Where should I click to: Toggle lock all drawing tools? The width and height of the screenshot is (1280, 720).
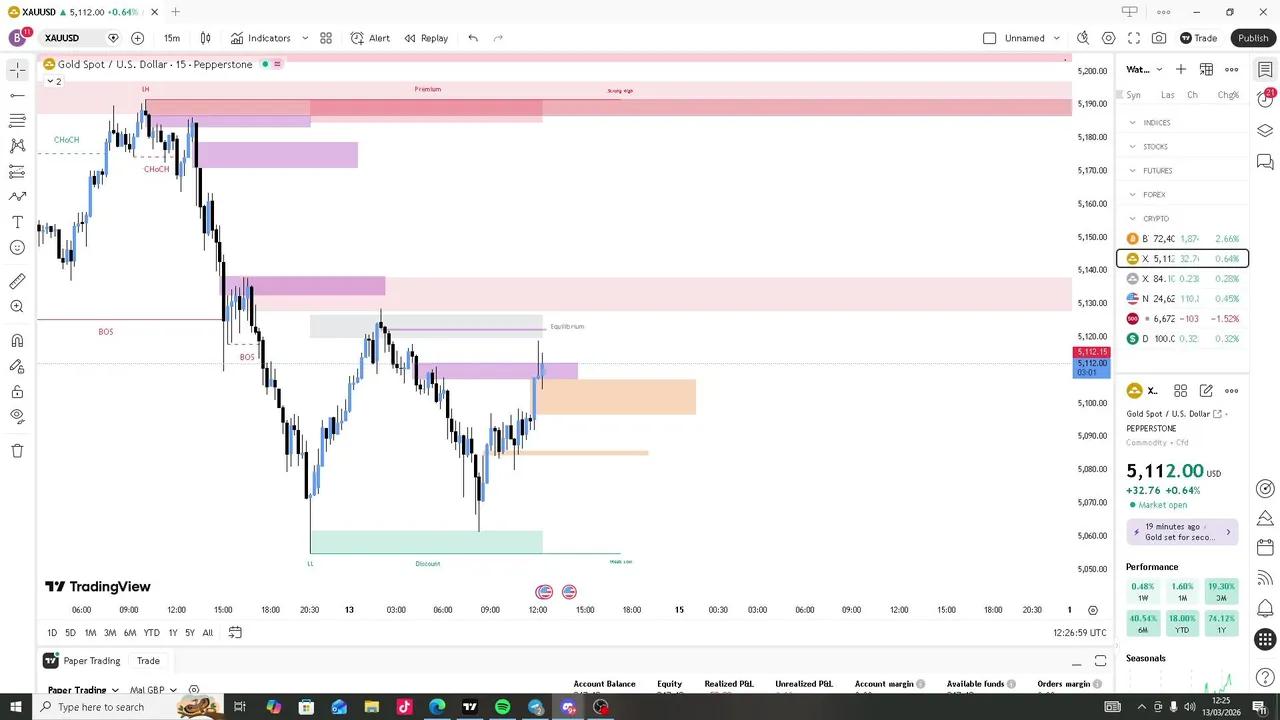(17, 391)
